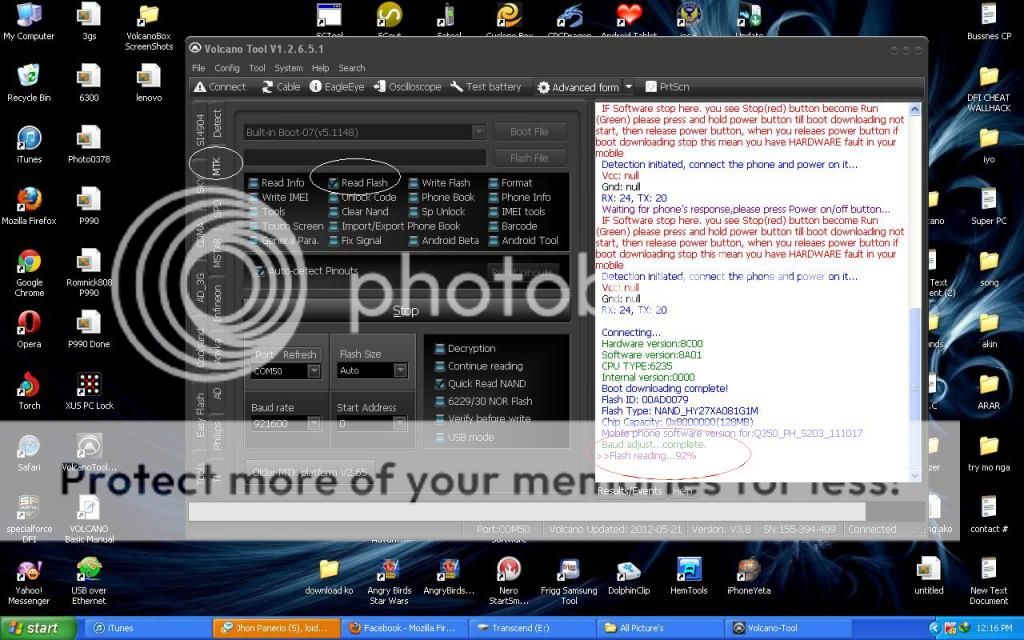
Task: Open the Config menu
Action: coord(226,67)
